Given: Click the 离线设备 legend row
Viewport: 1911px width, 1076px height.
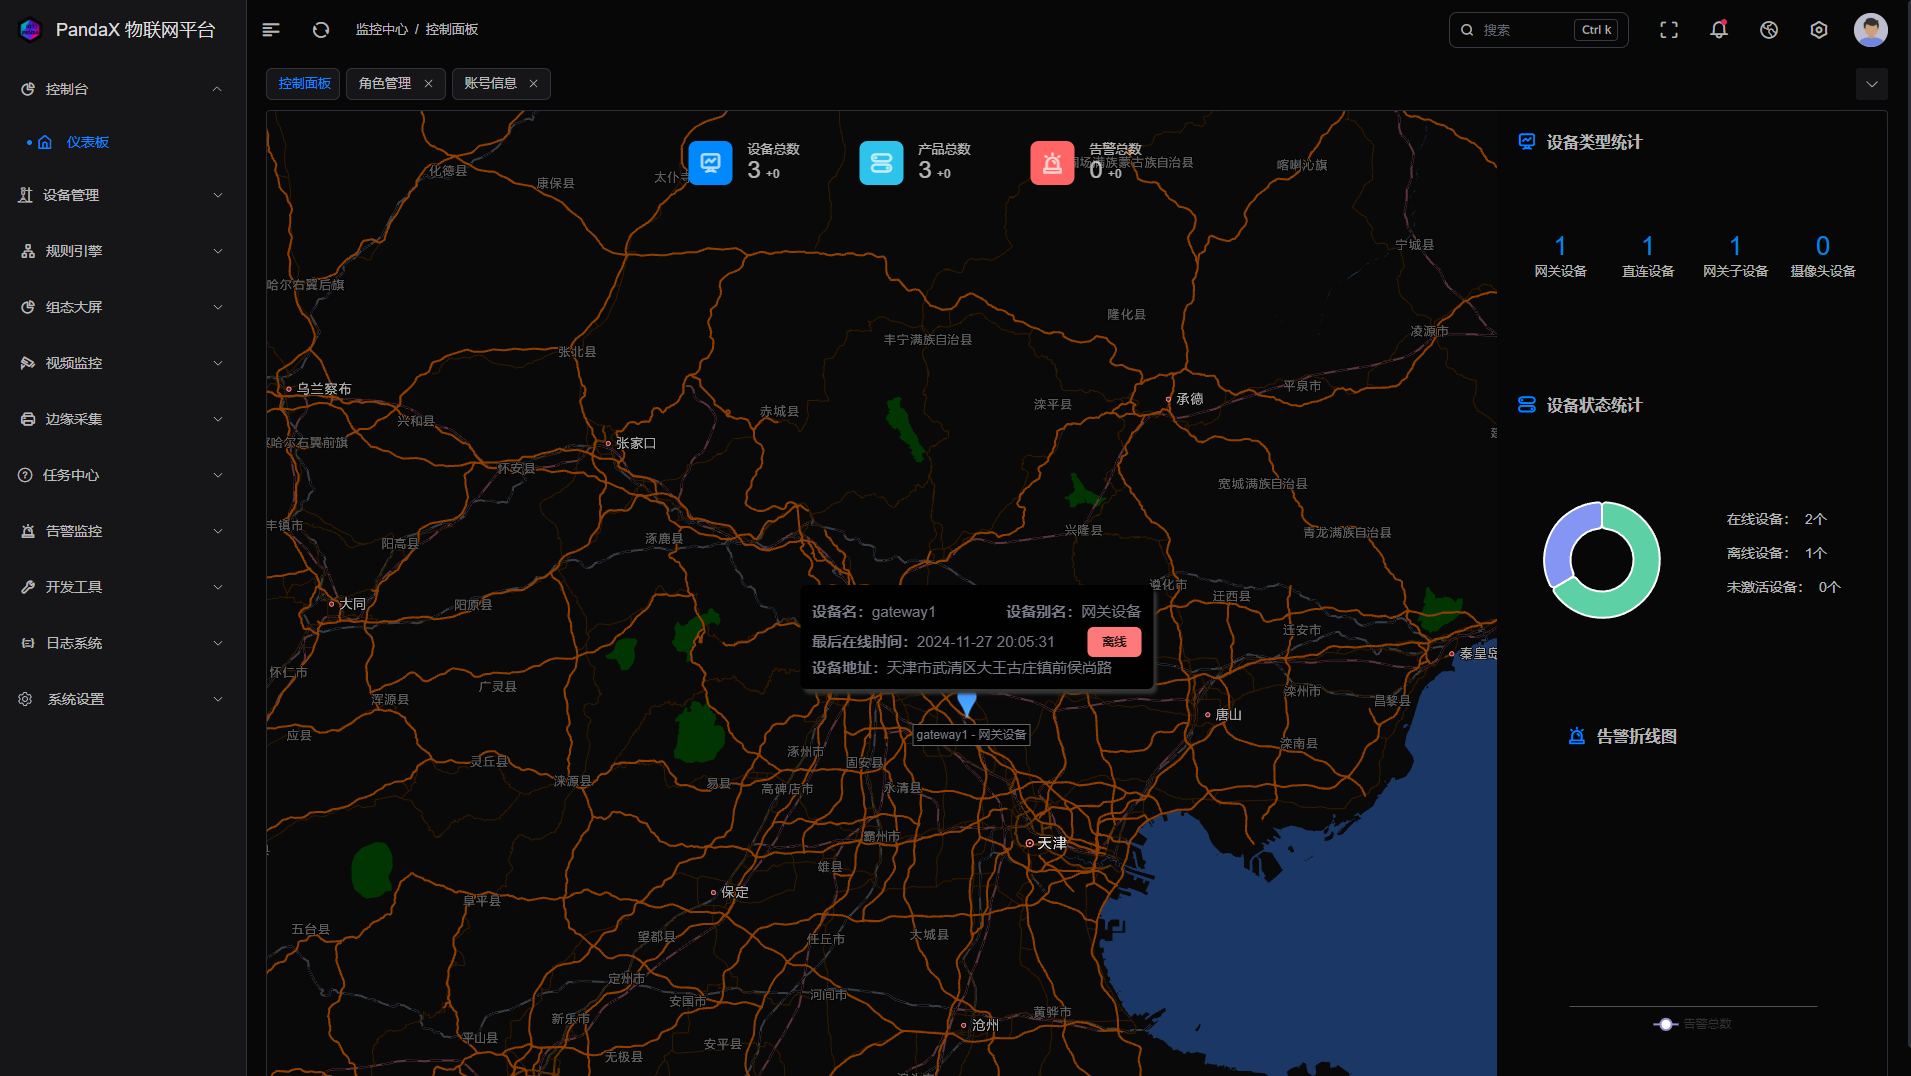Looking at the screenshot, I should point(1776,553).
